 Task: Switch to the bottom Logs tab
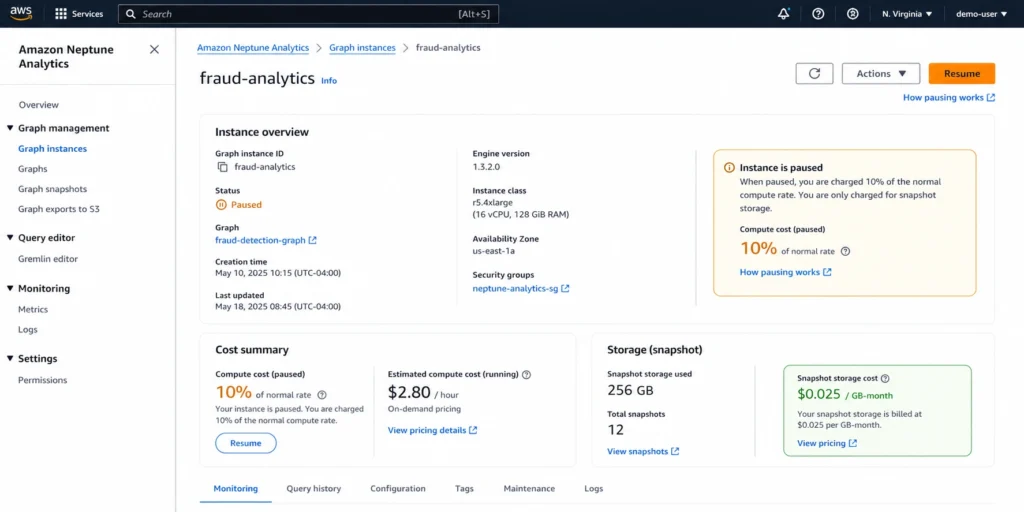[594, 488]
